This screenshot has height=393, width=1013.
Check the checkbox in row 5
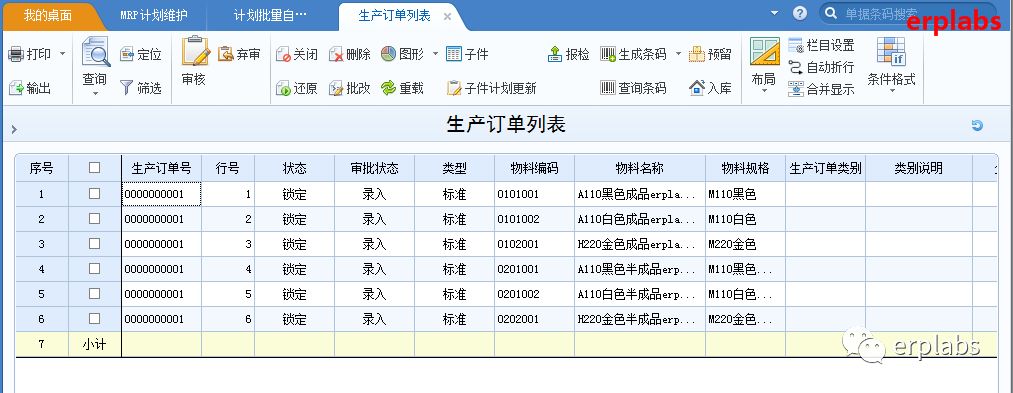pos(94,293)
